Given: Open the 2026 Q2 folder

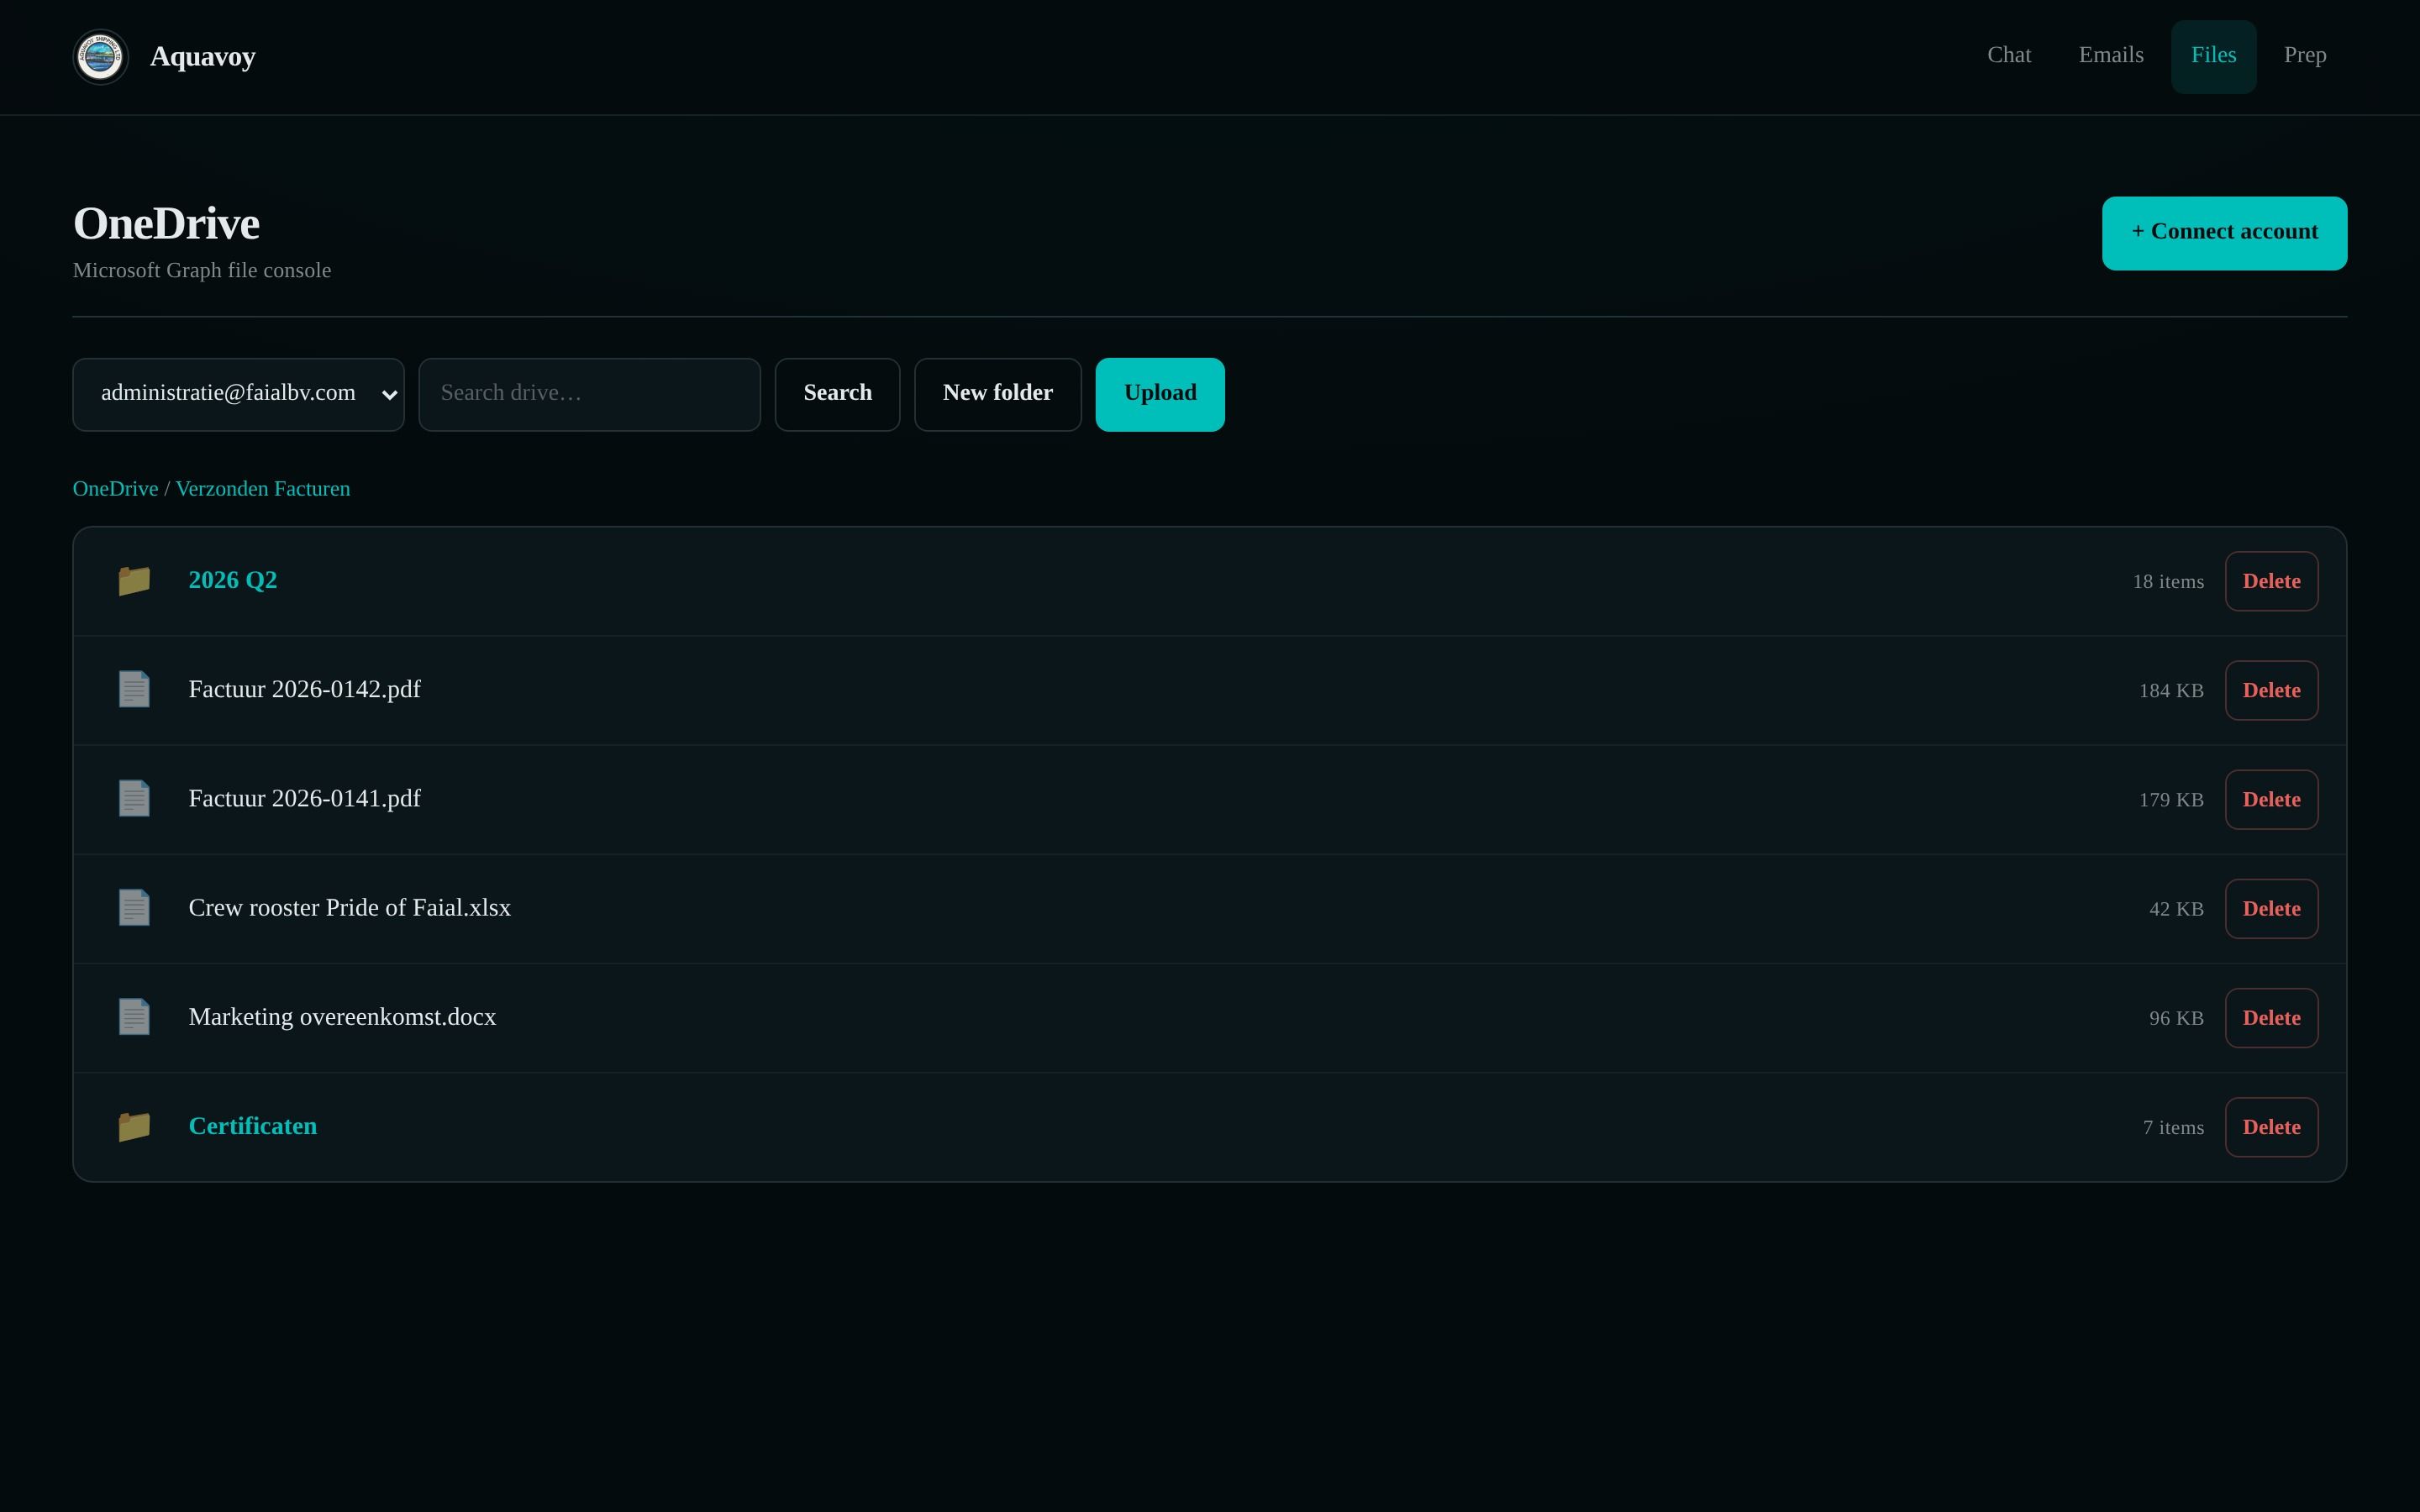Looking at the screenshot, I should tap(233, 581).
